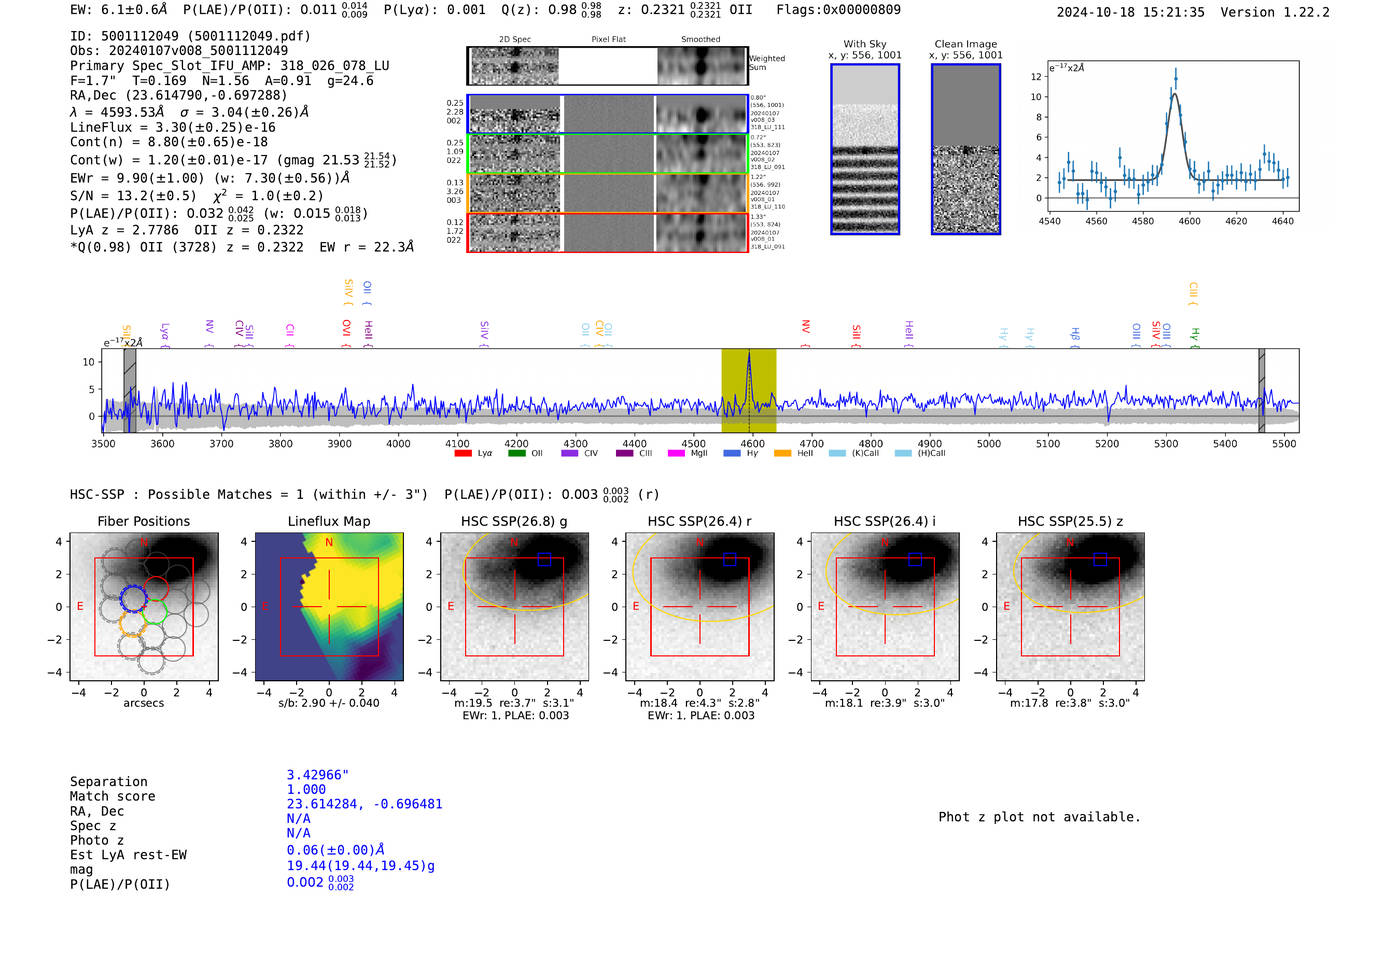Click the Match score value 1.000
The width and height of the screenshot is (1400, 953).
[306, 789]
